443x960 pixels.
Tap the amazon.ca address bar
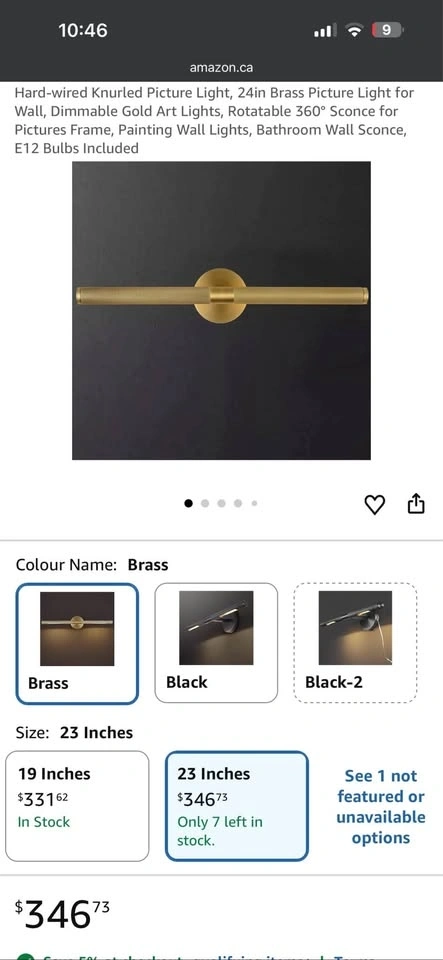pyautogui.click(x=221, y=68)
